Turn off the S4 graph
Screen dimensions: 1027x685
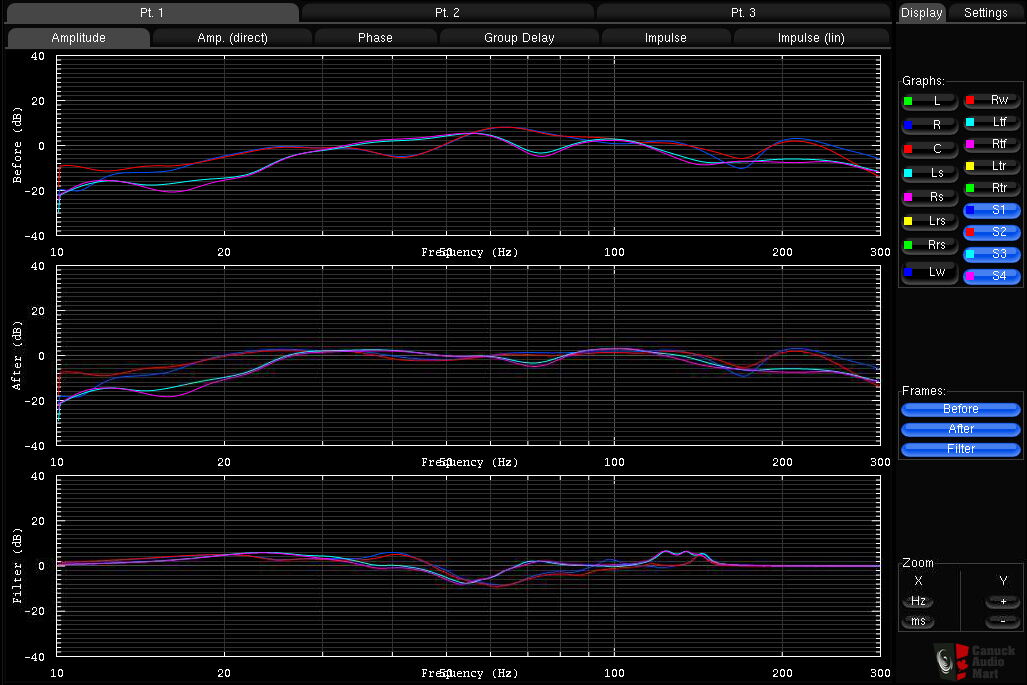992,276
